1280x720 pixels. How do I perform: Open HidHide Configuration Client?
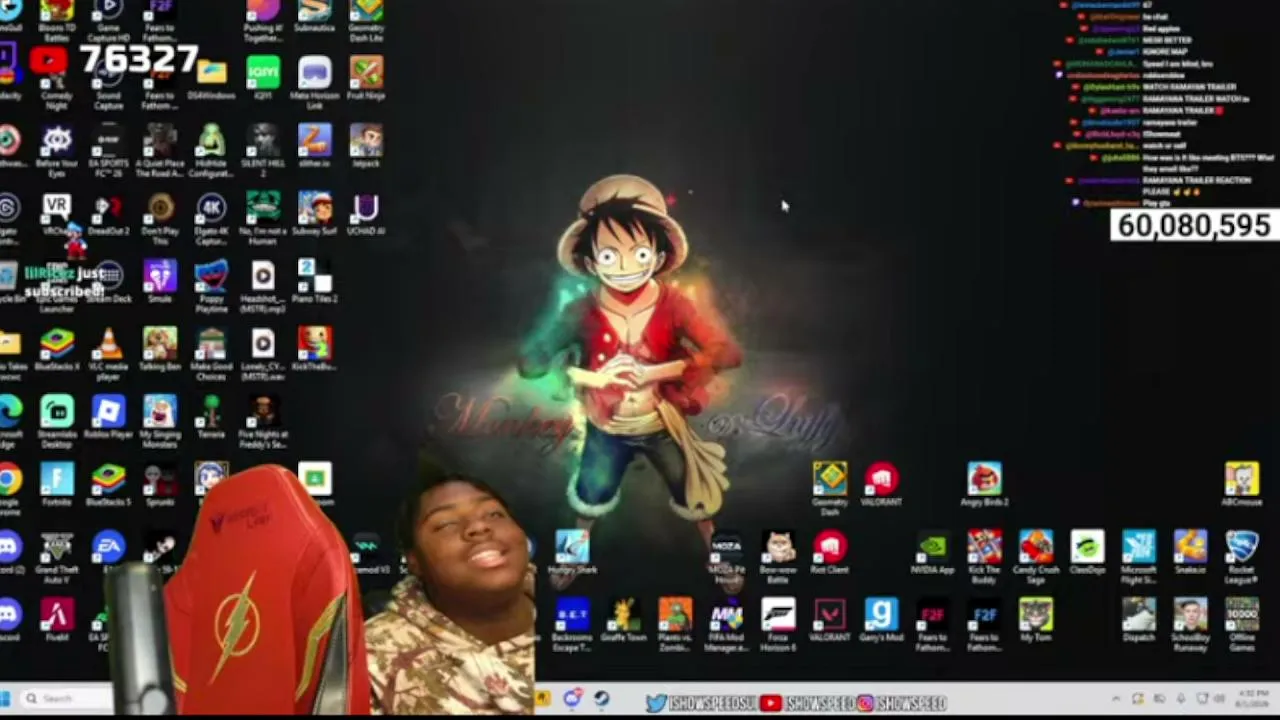211,140
